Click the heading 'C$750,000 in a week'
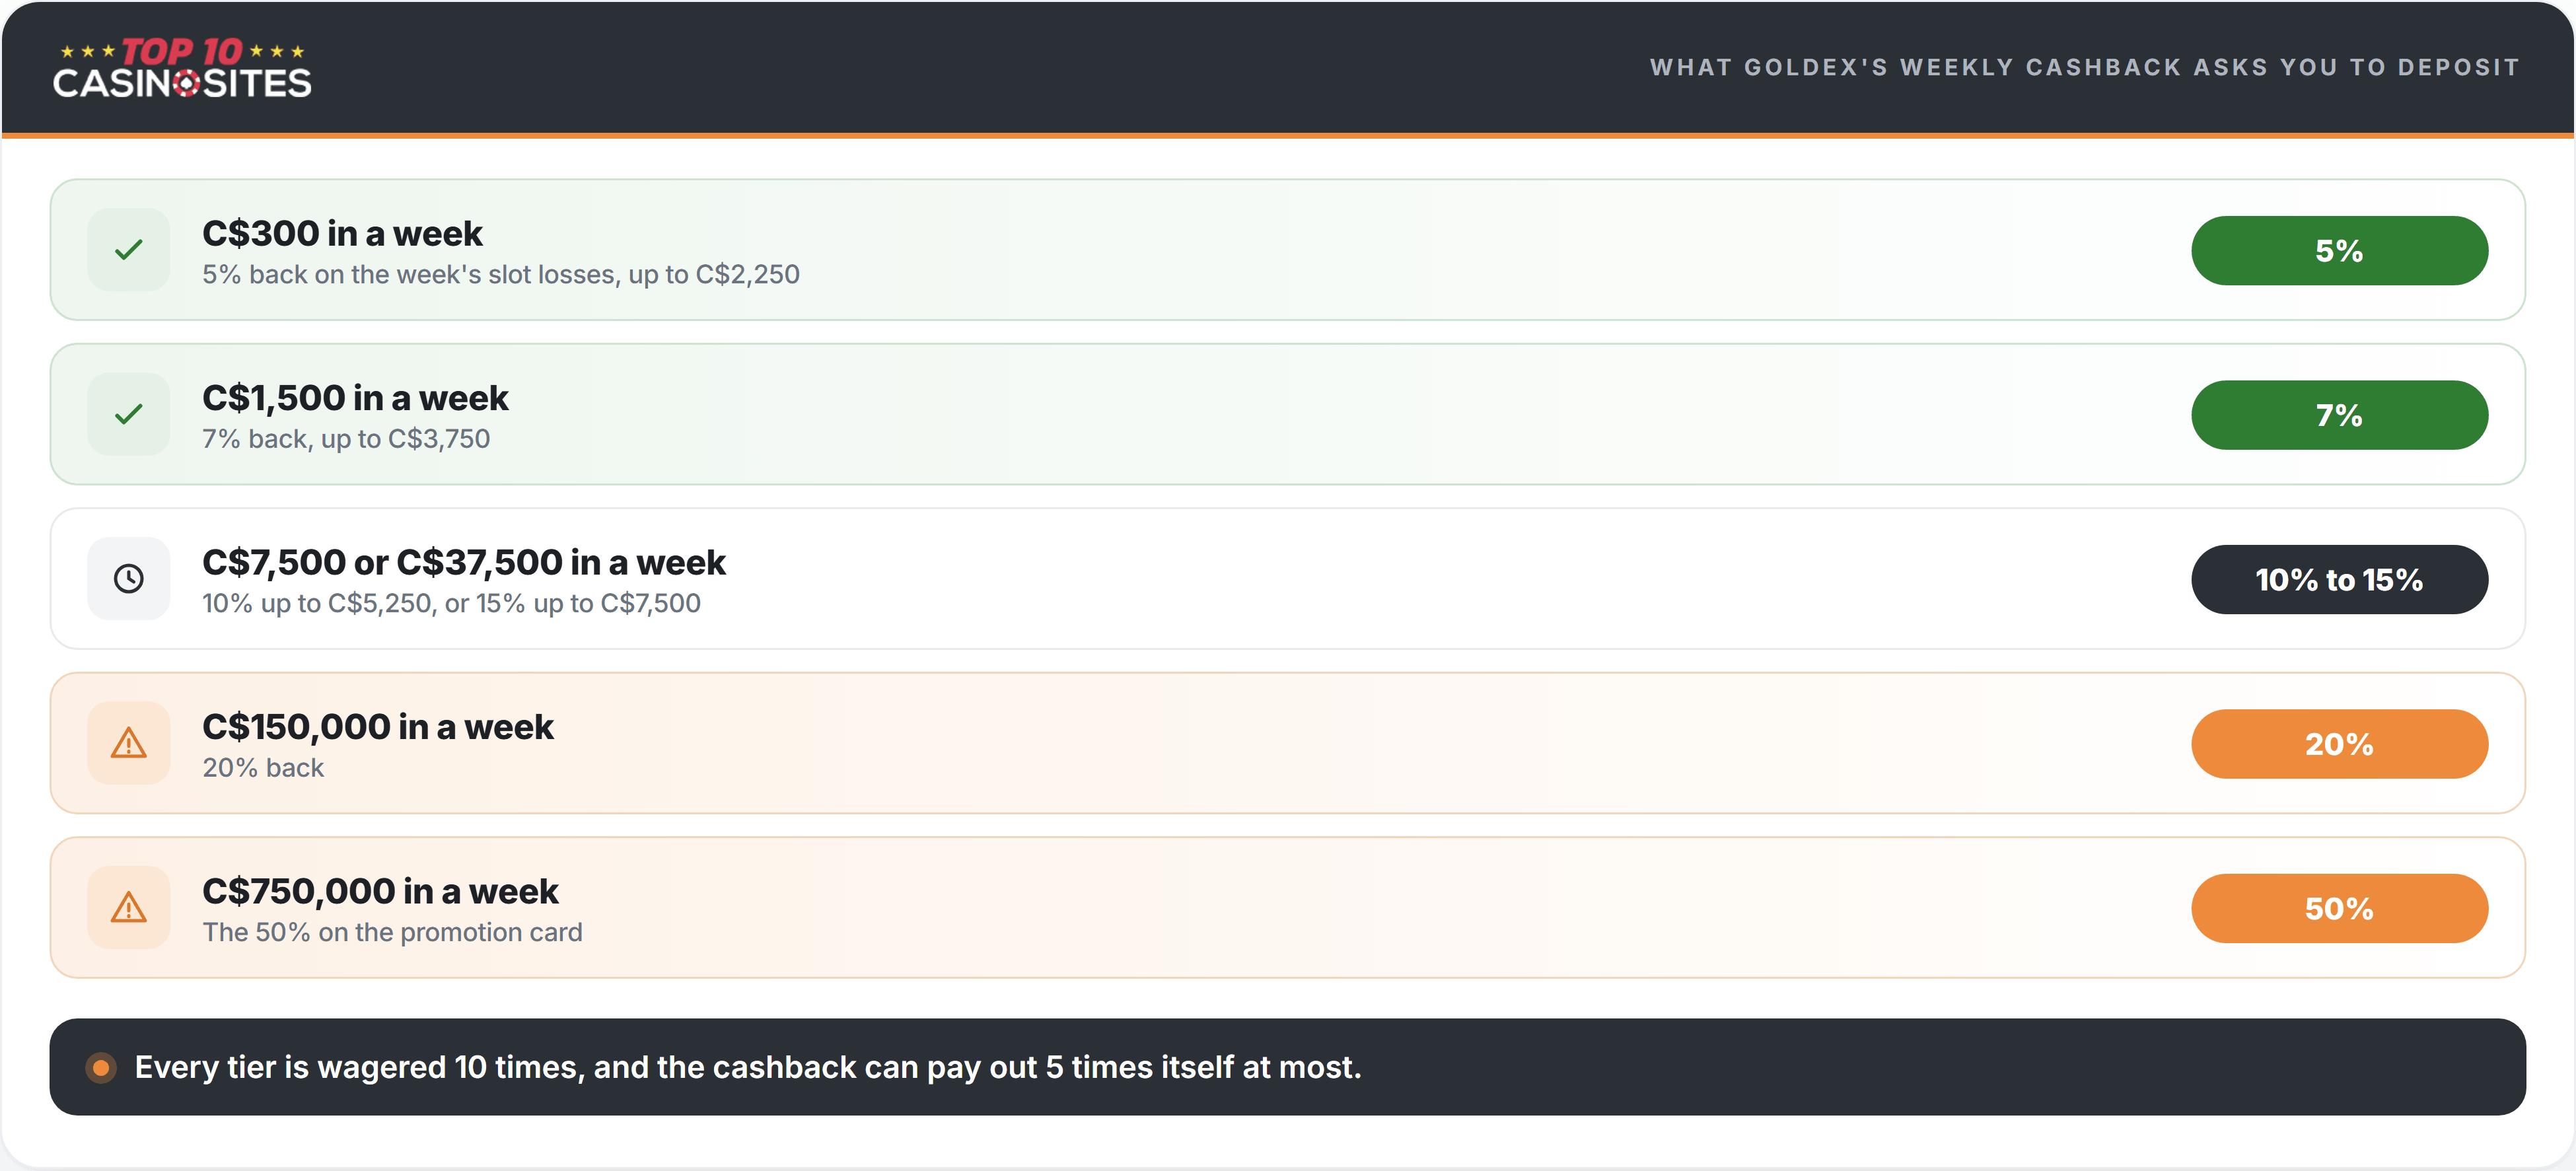Viewport: 2576px width, 1171px height. click(380, 892)
